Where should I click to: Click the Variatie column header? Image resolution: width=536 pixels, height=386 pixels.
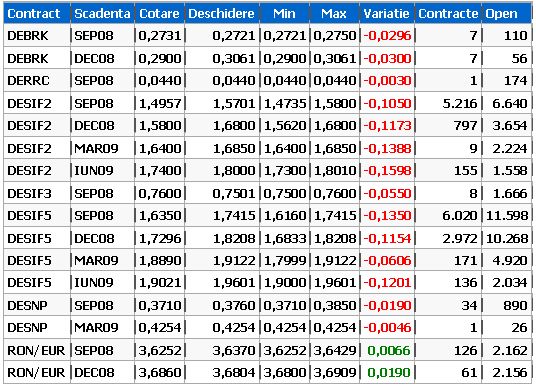[x=387, y=14]
